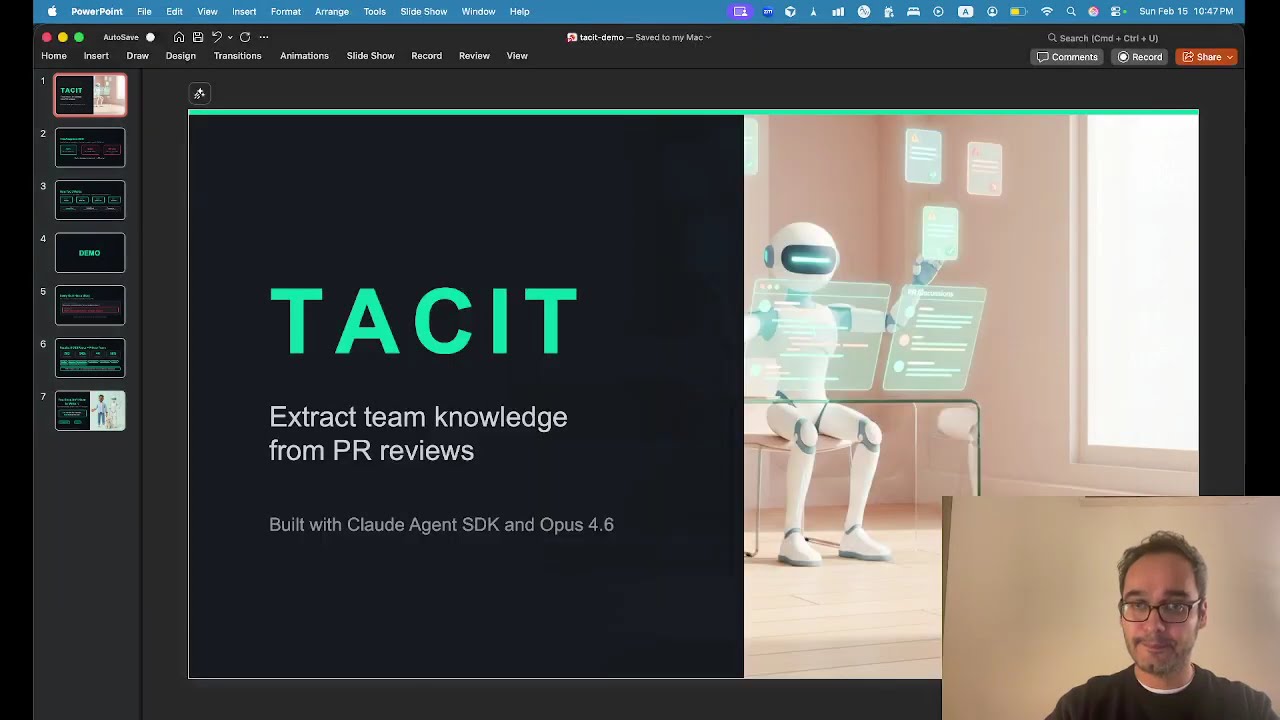The image size is (1280, 720).
Task: Click the 'Built with Claude Agent SDK' text
Action: [441, 525]
